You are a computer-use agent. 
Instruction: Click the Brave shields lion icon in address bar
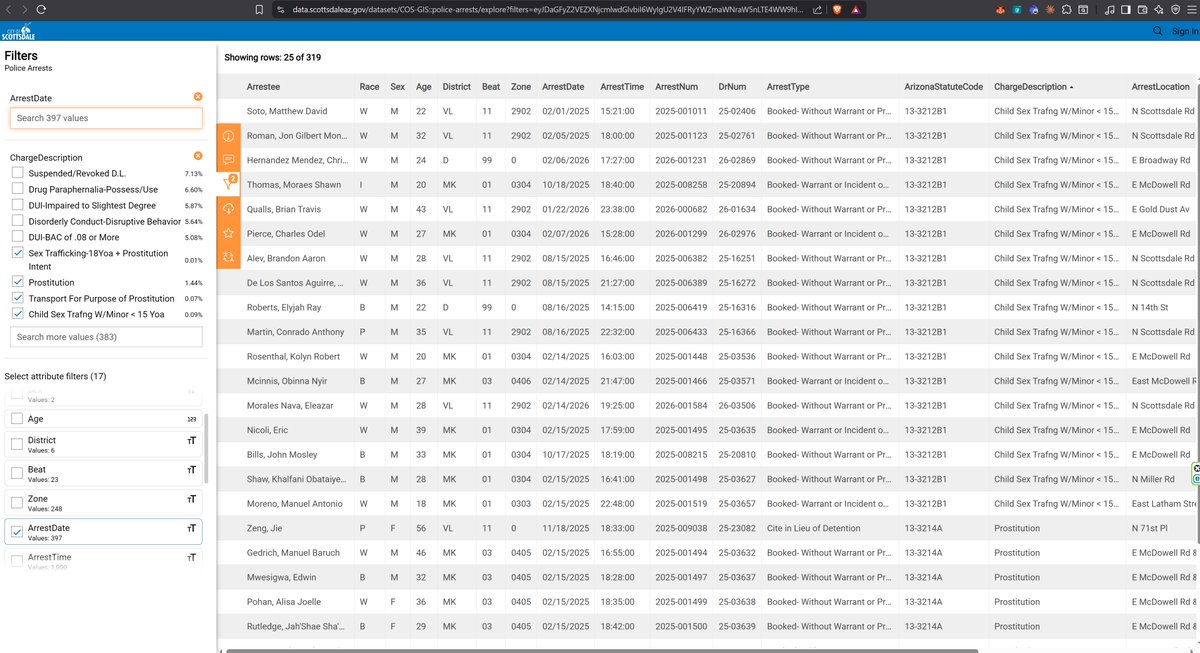tap(839, 9)
